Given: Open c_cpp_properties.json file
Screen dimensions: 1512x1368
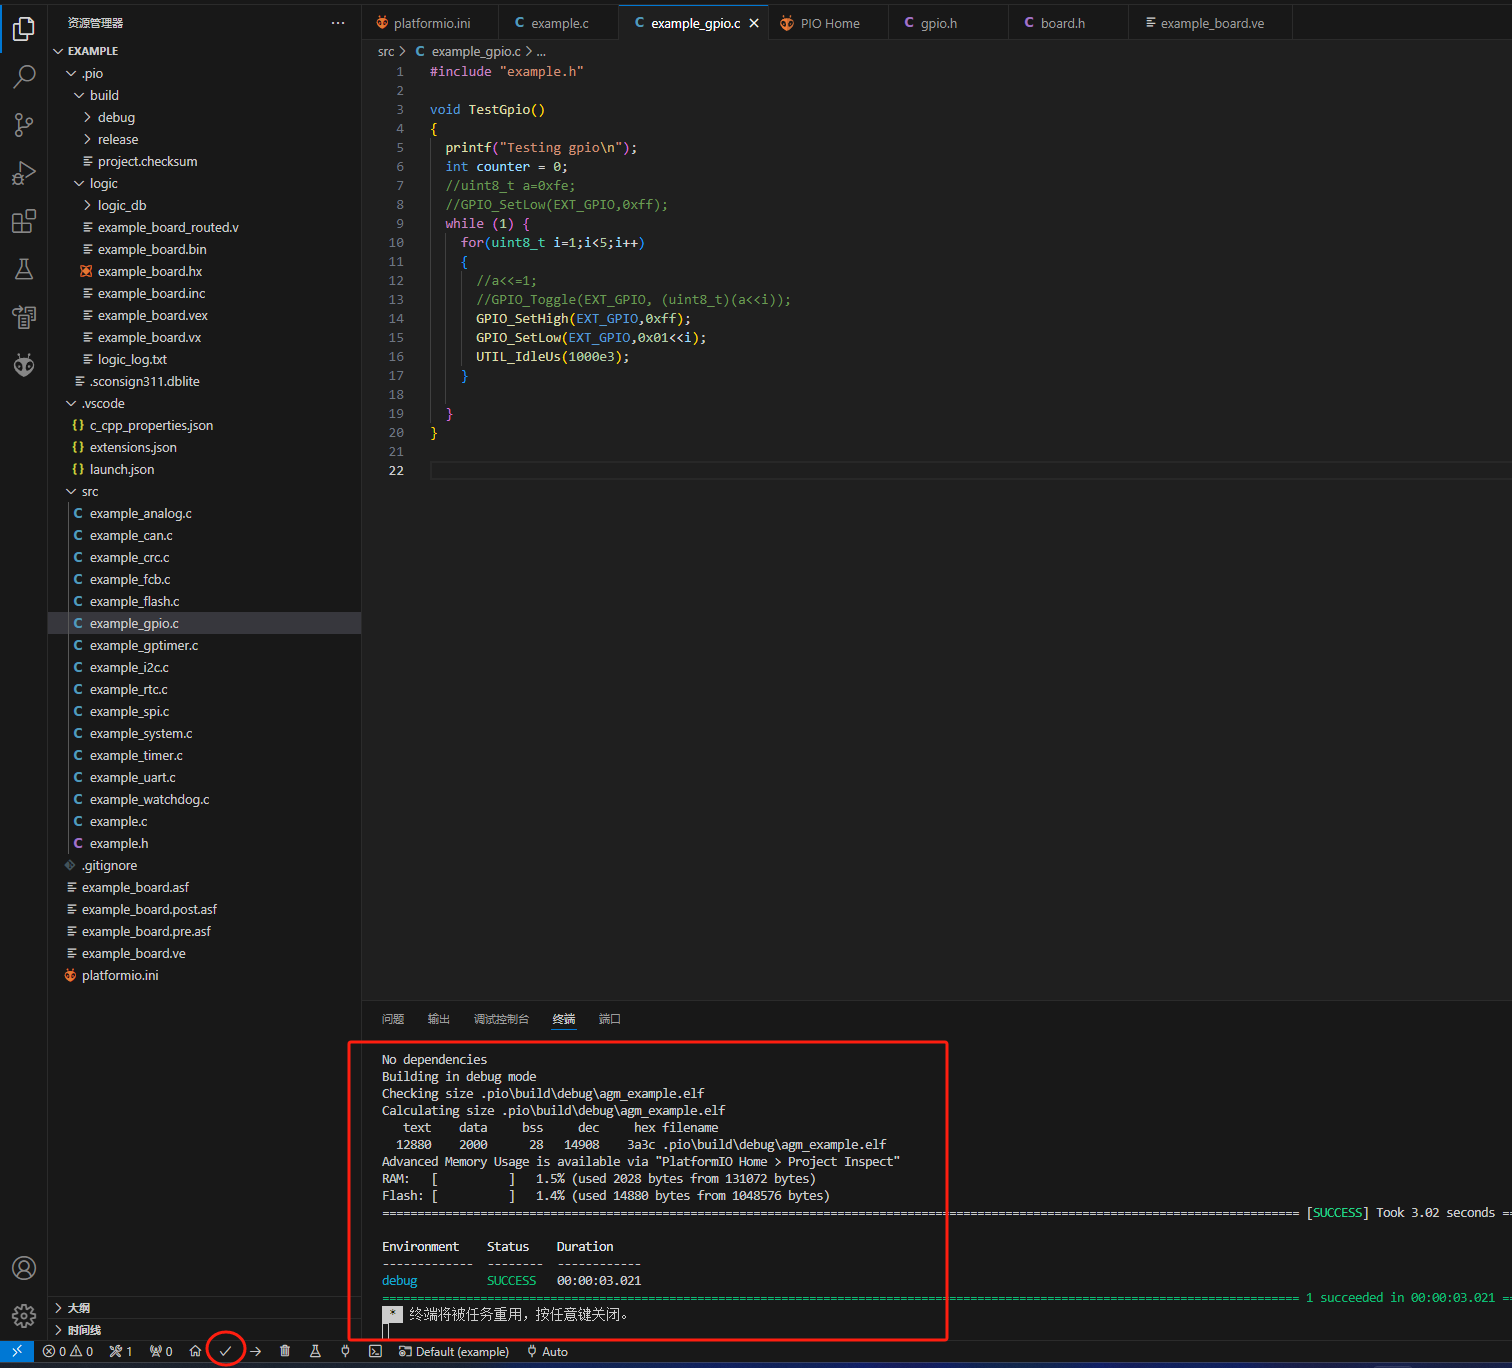Looking at the screenshot, I should [204, 425].
